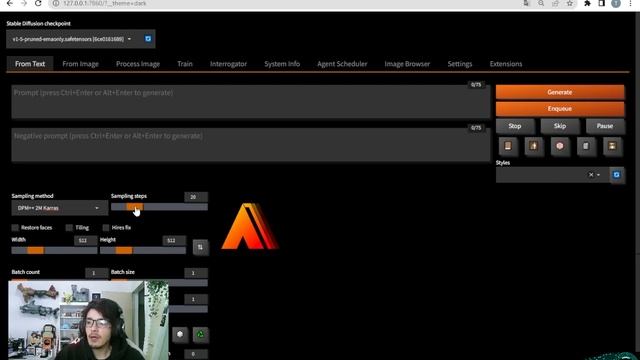
Task: Open the Image Browser tab
Action: point(407,64)
